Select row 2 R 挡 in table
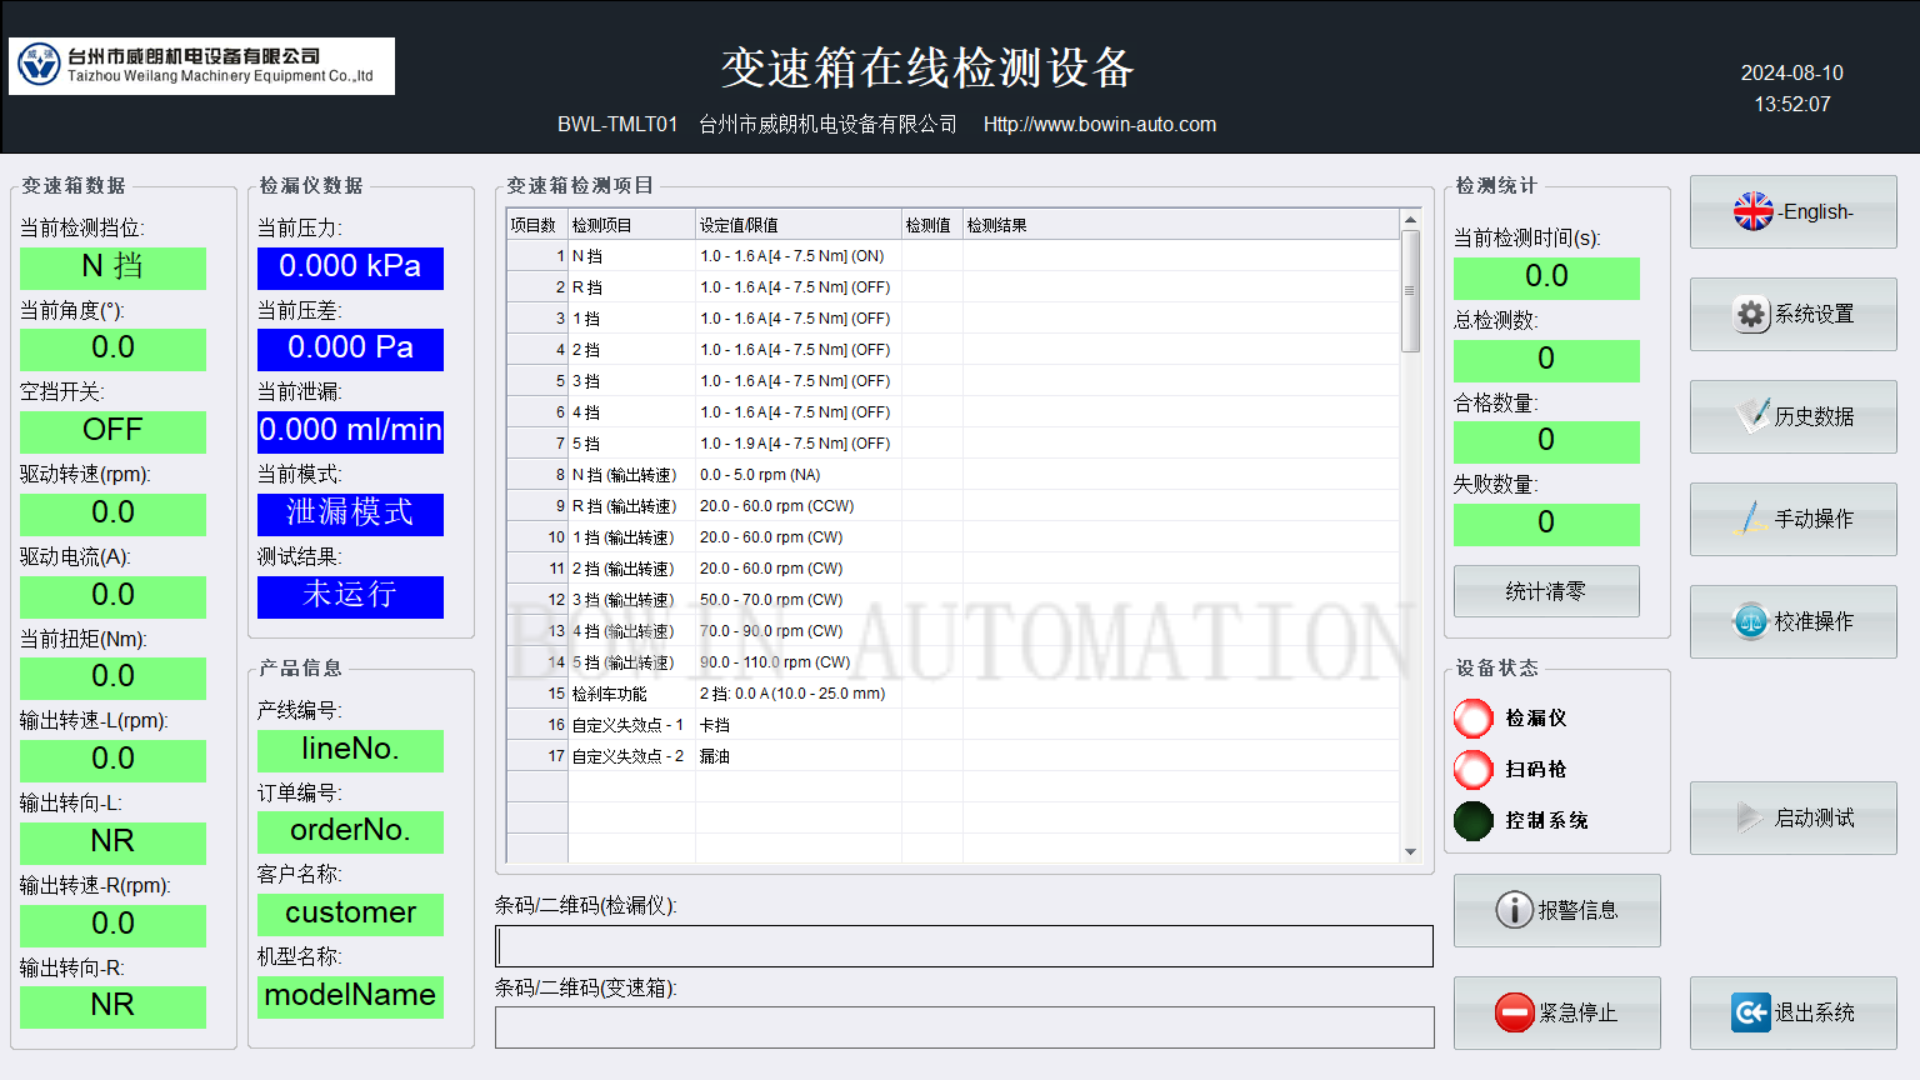This screenshot has height=1080, width=1920. click(952, 287)
